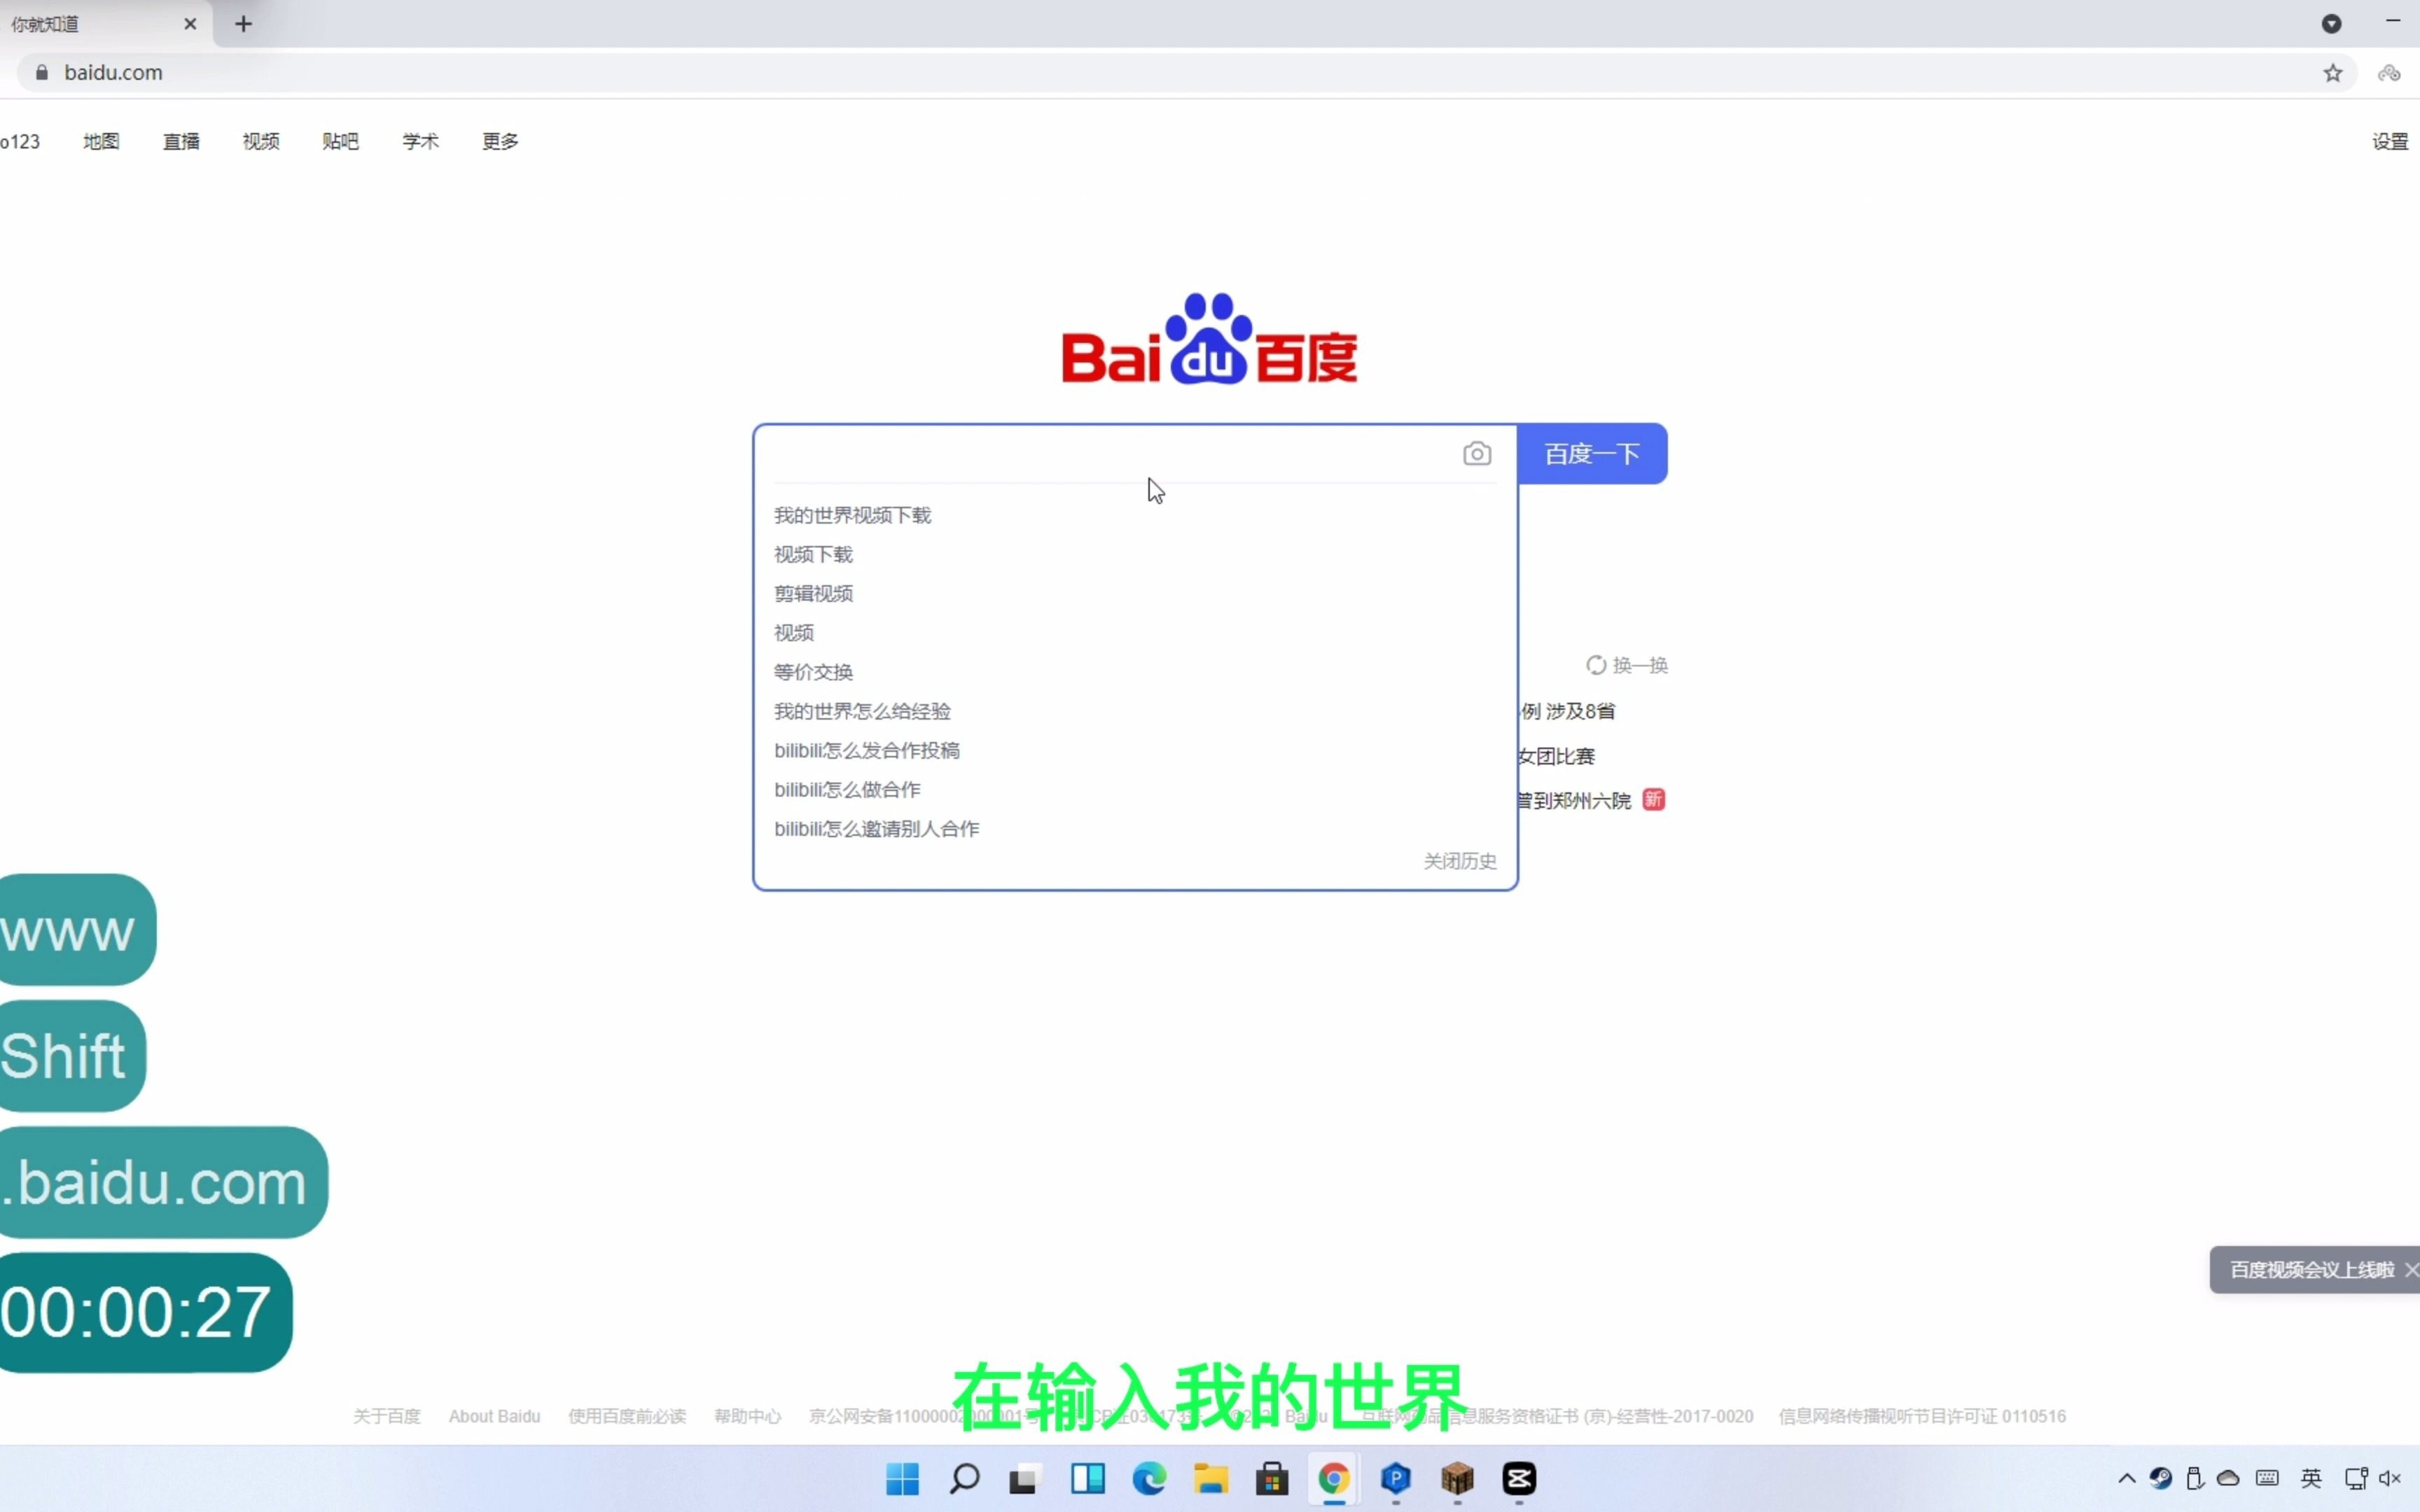Image resolution: width=2420 pixels, height=1512 pixels.
Task: Select suggestion bilibili怎么做合作
Action: click(847, 789)
